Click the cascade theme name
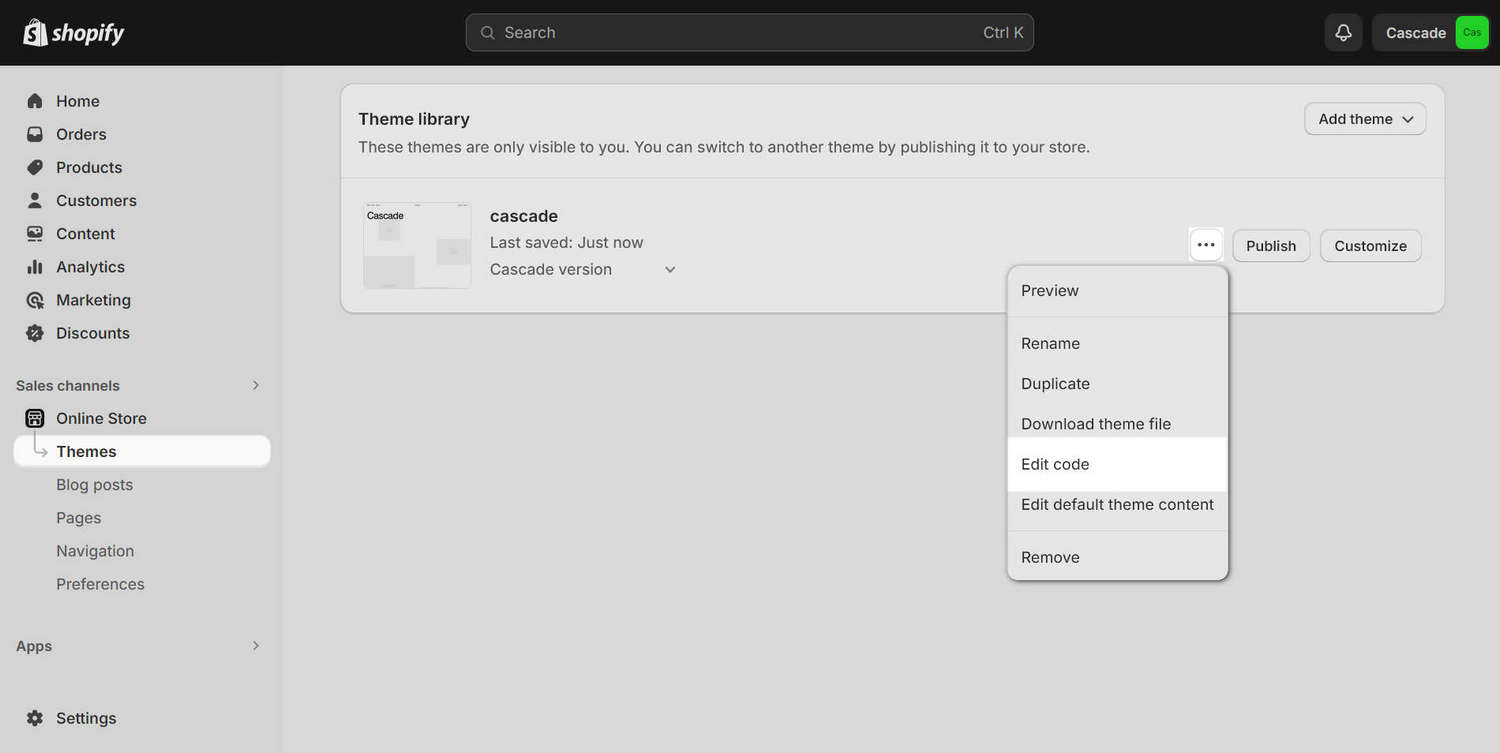Viewport: 1500px width, 753px height. pyautogui.click(x=524, y=216)
